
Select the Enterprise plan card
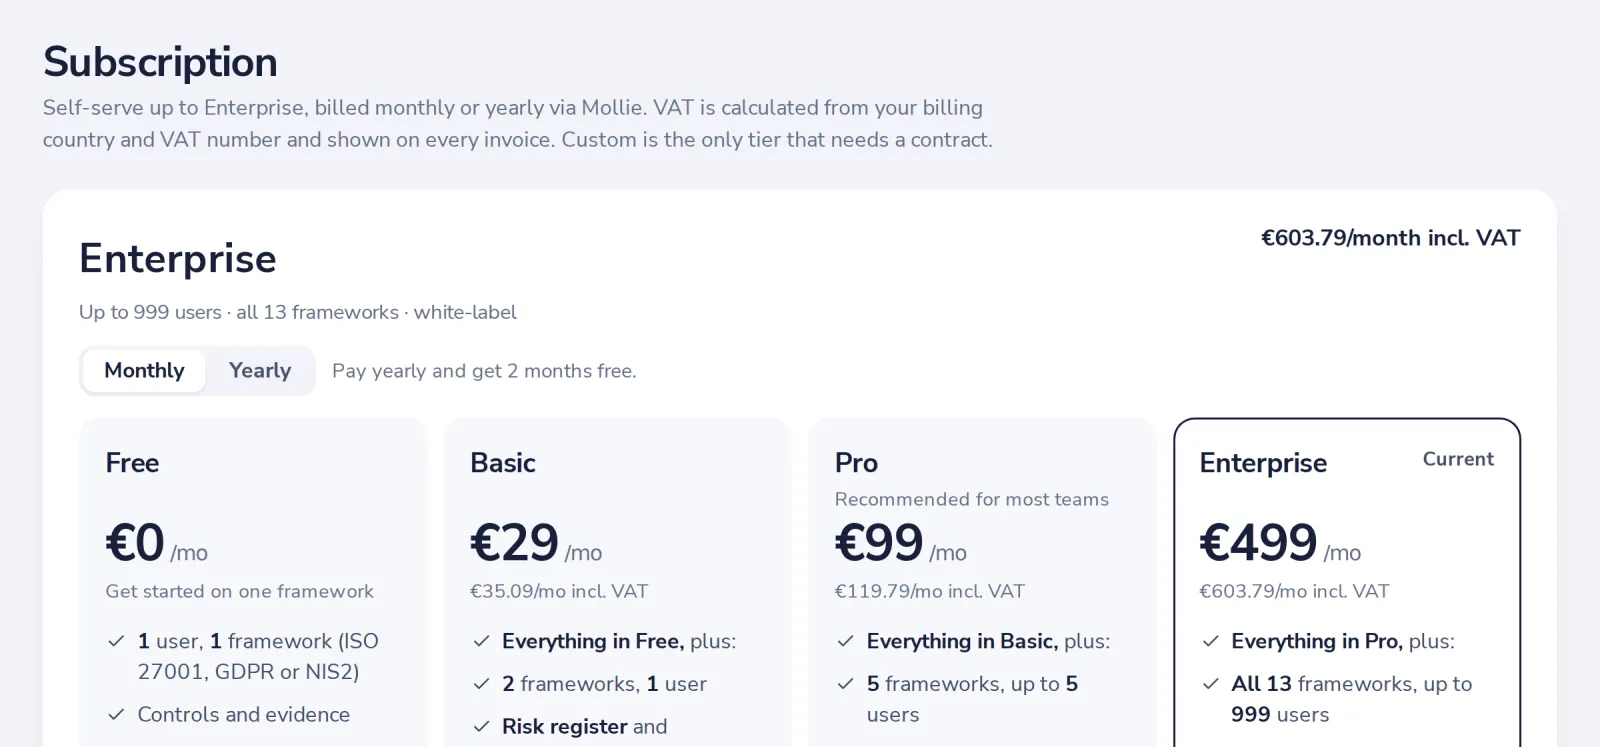click(1347, 582)
